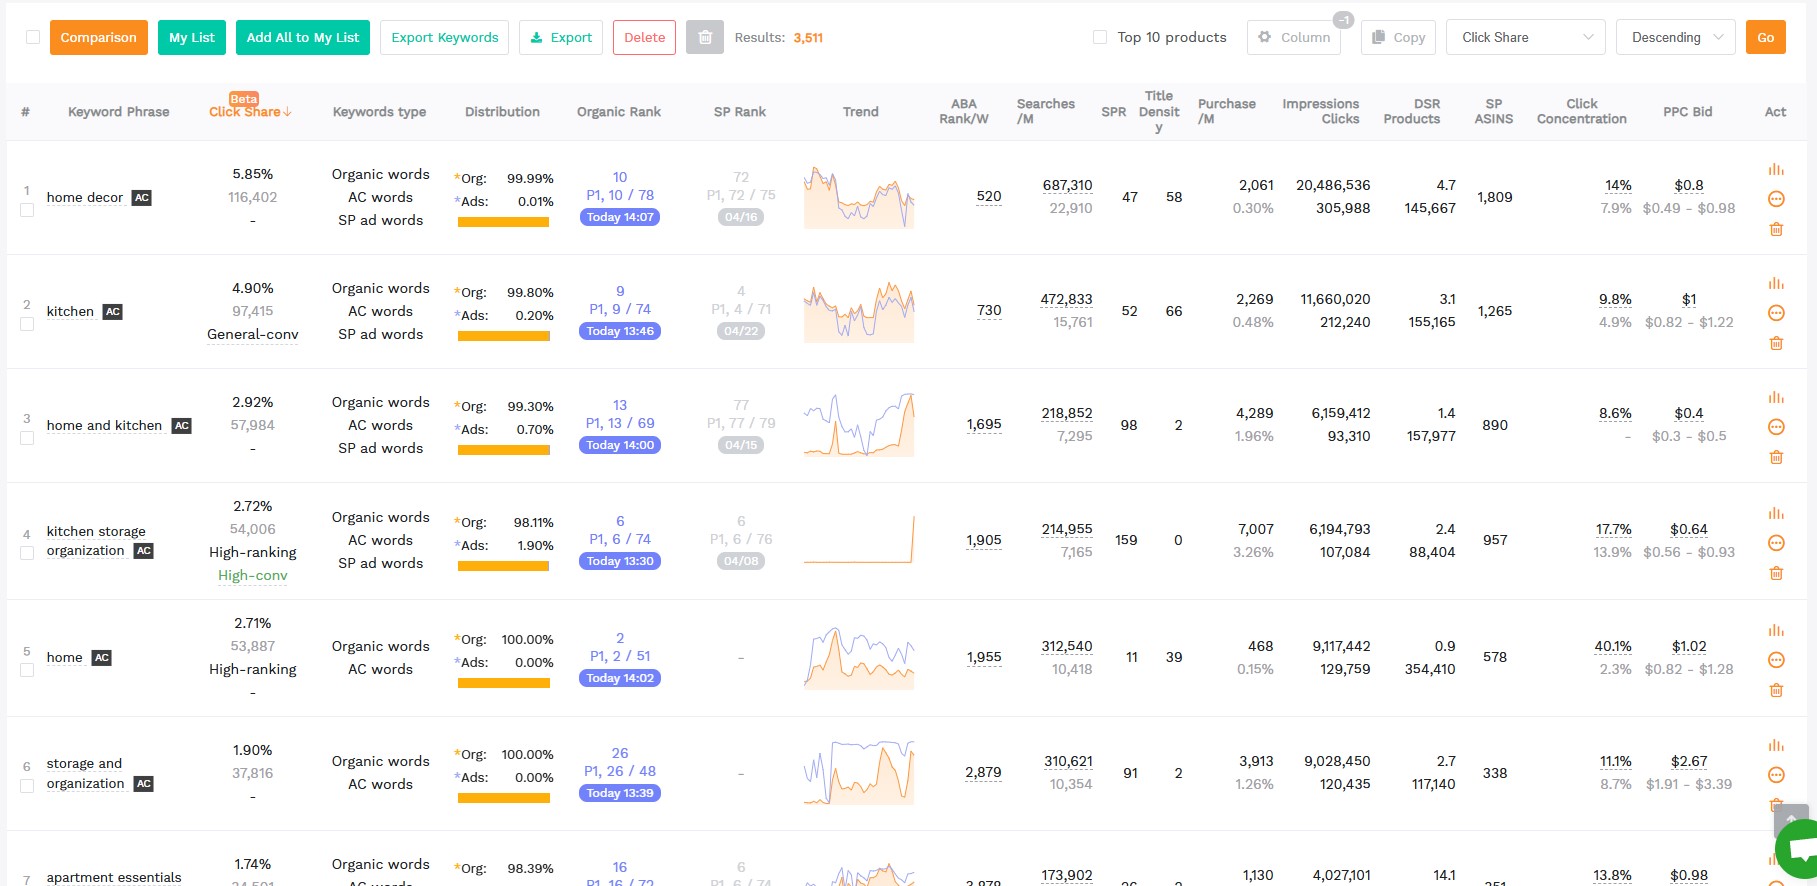Open the Descending sort order dropdown
This screenshot has width=1817, height=886.
click(x=1676, y=37)
